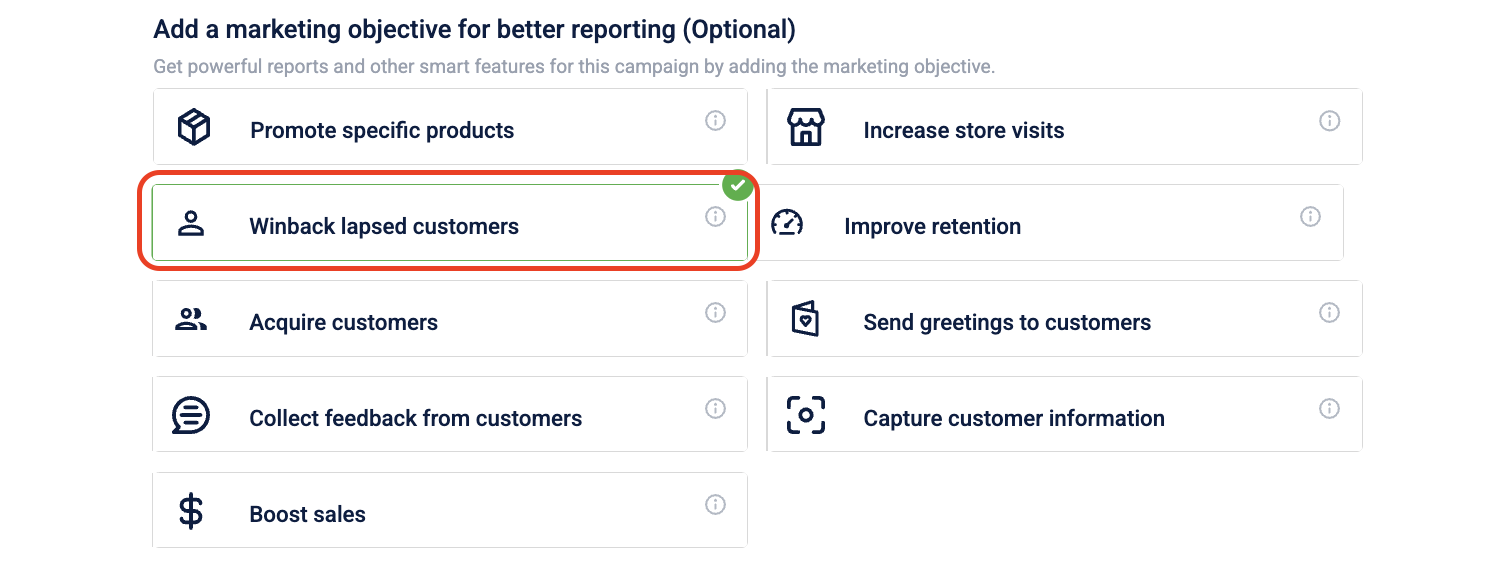Click the gauge icon next to Improve retention
Viewport: 1512px width, 576px height.
click(788, 223)
